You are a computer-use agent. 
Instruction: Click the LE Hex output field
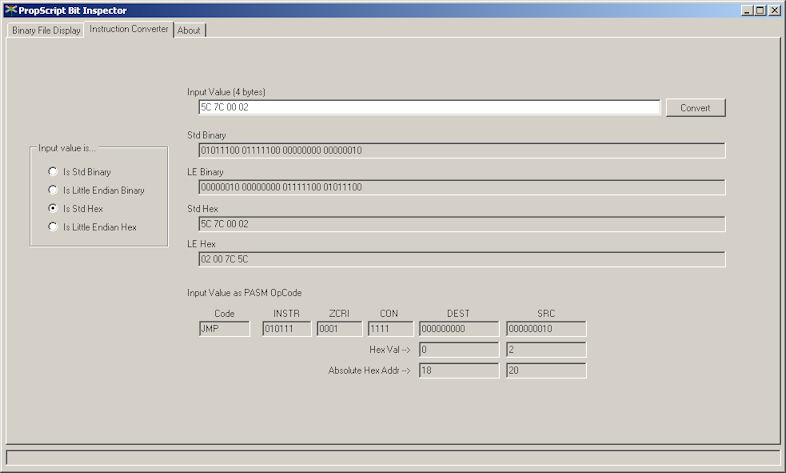coord(461,260)
